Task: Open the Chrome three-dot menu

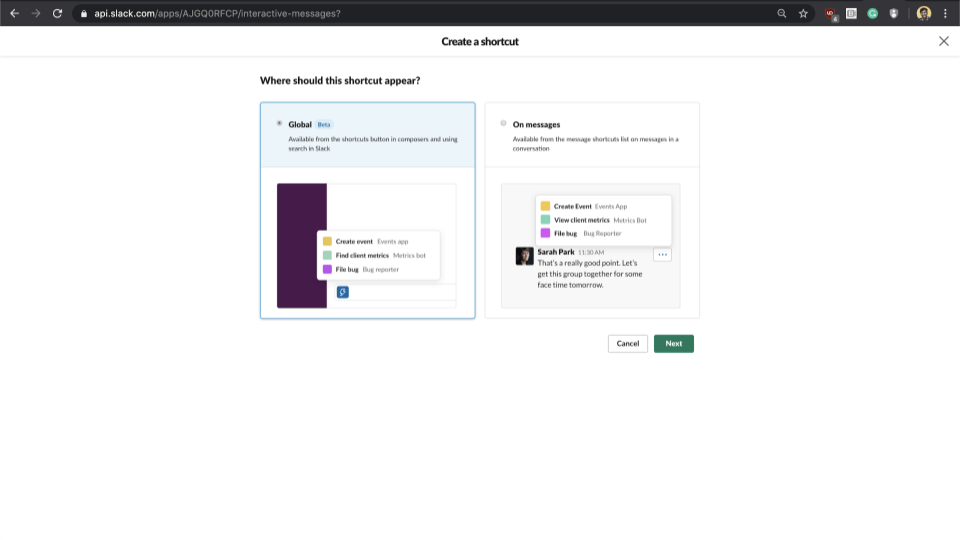Action: tap(945, 13)
